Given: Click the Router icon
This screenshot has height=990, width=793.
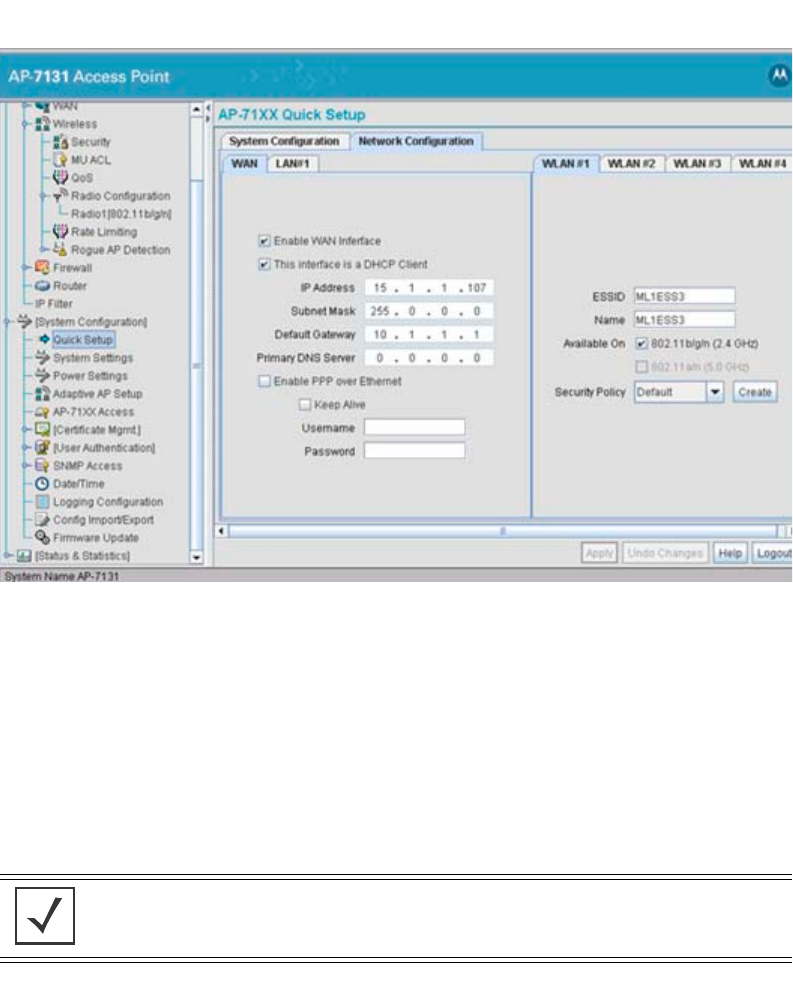Looking at the screenshot, I should [x=42, y=285].
